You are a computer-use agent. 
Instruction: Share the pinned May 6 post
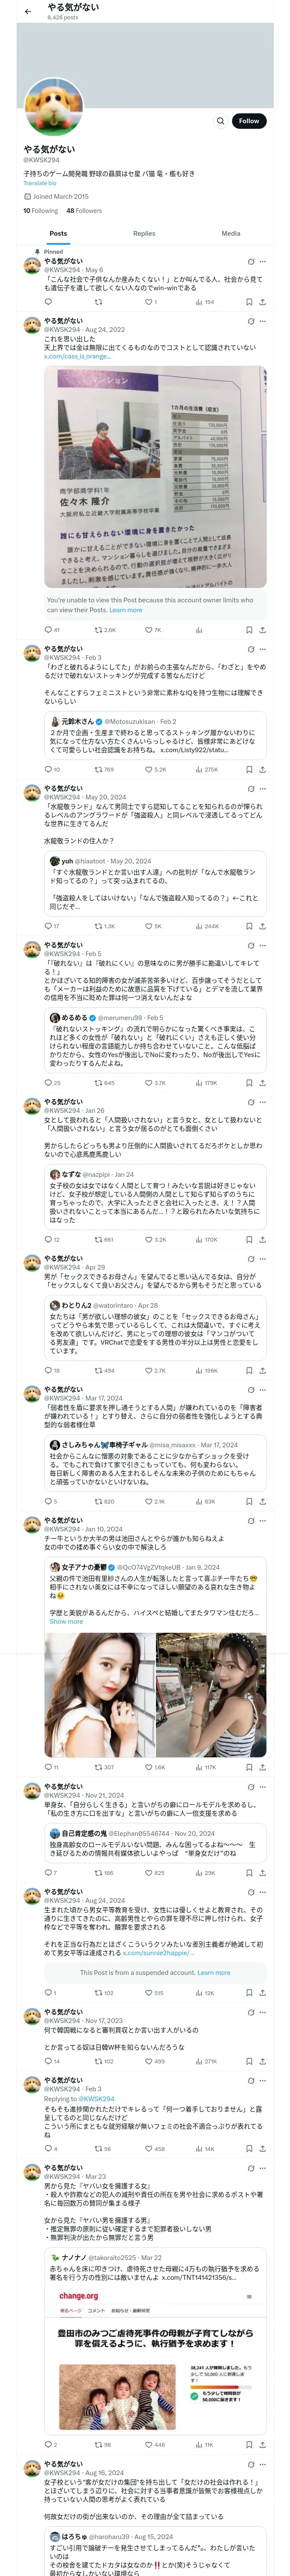[262, 301]
